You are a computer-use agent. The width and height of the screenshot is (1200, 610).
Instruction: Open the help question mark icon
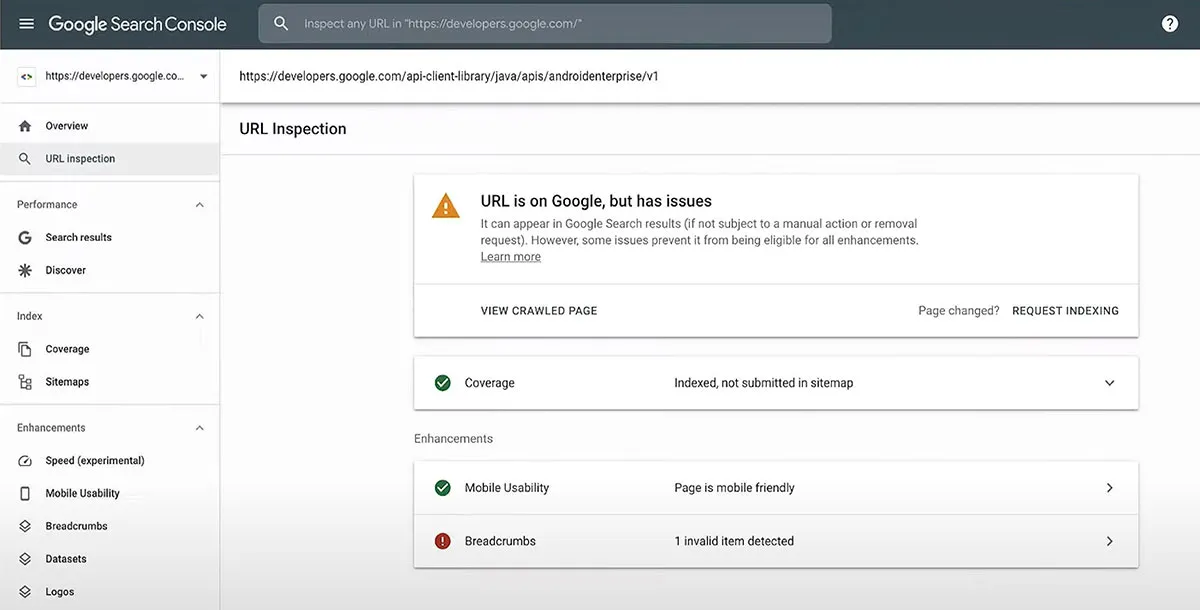tap(1170, 23)
